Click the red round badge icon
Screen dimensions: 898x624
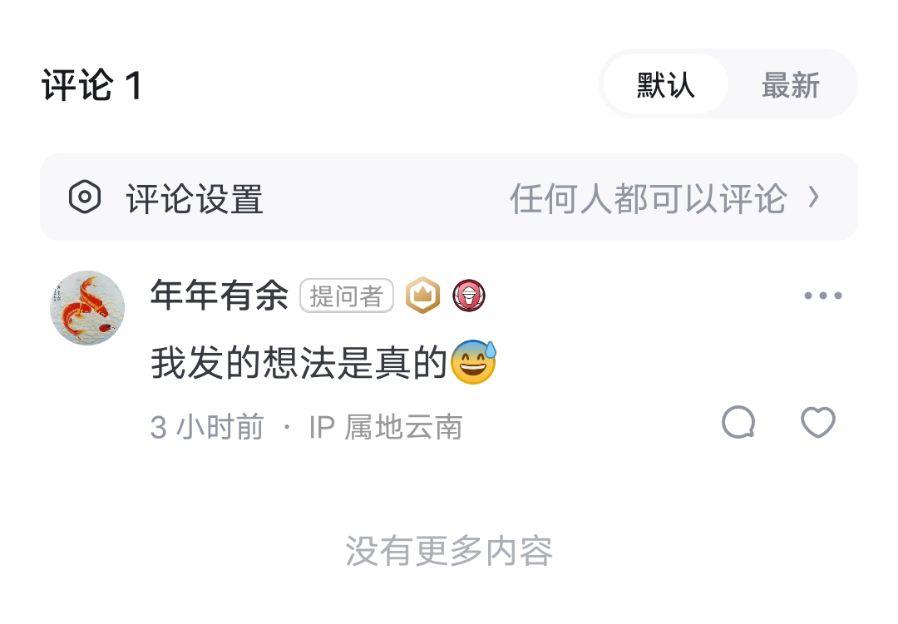tap(469, 295)
